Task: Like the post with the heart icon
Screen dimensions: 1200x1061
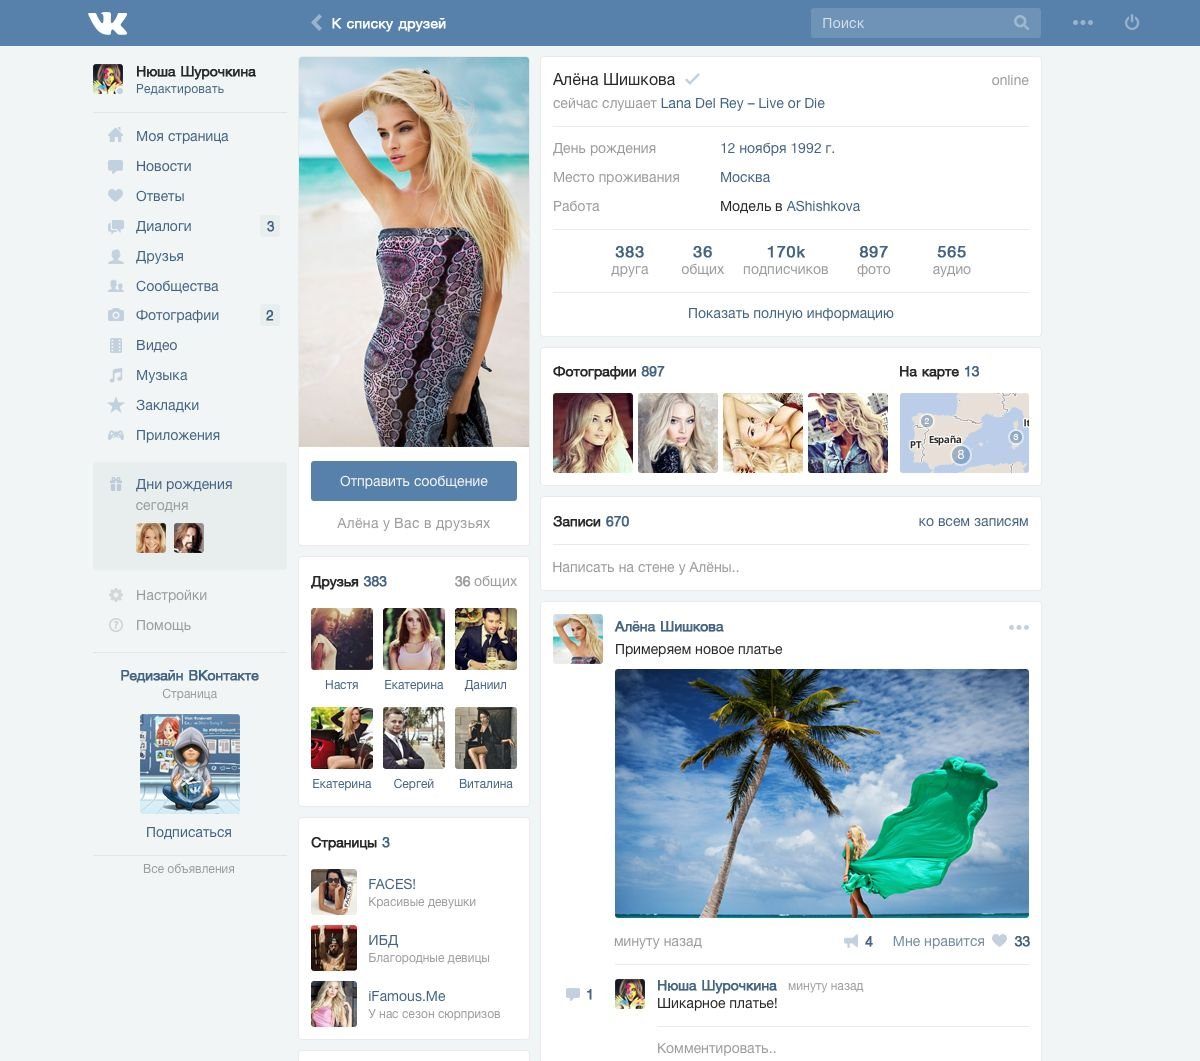Action: [999, 941]
